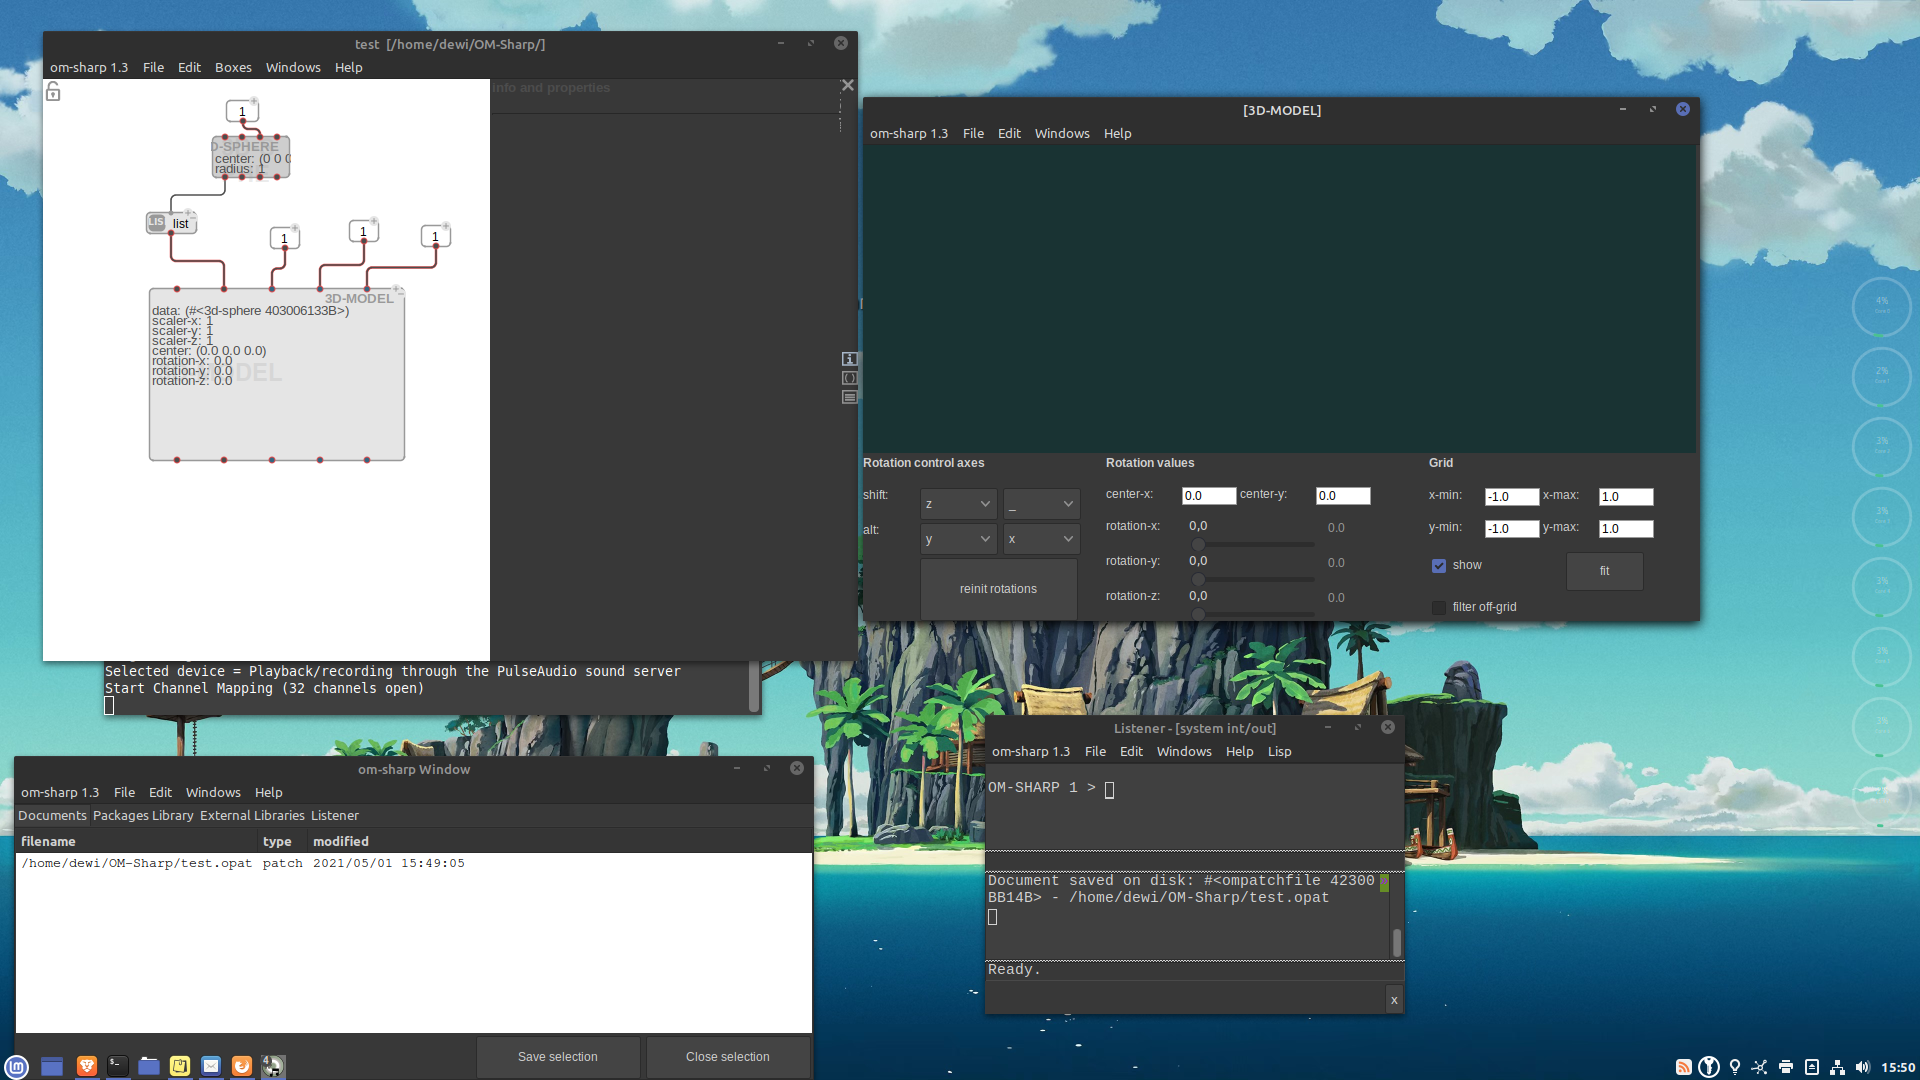Open the Linux Mint start menu

tap(17, 1066)
